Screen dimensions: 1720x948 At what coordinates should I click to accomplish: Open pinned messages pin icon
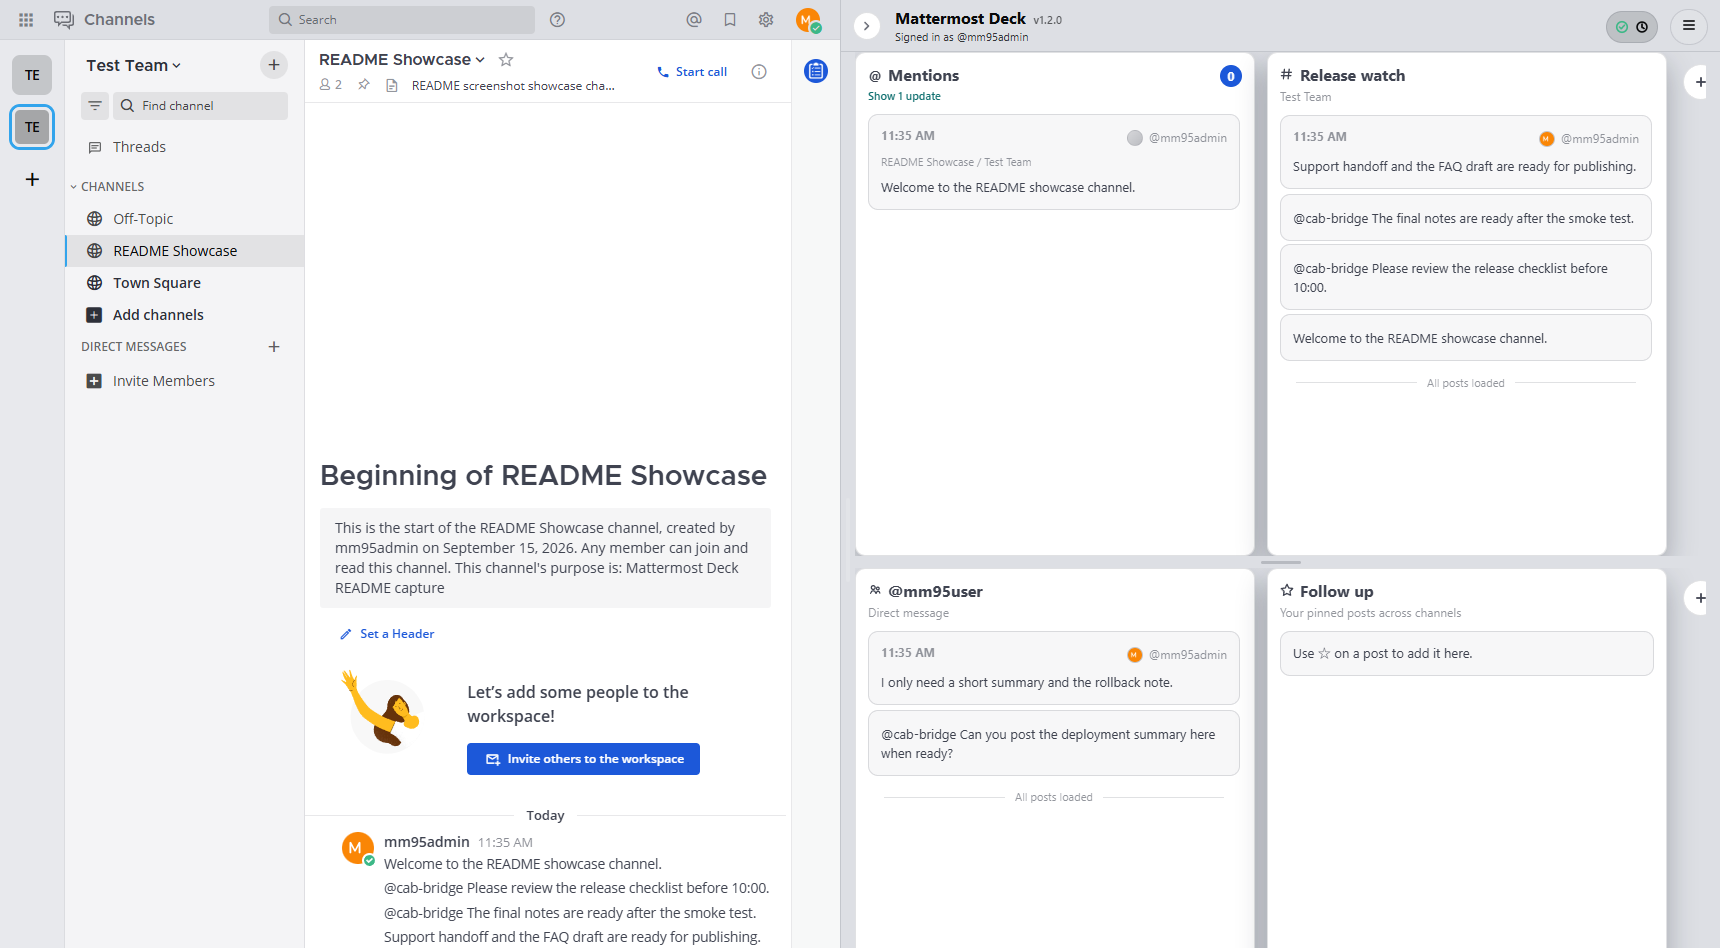pos(364,85)
